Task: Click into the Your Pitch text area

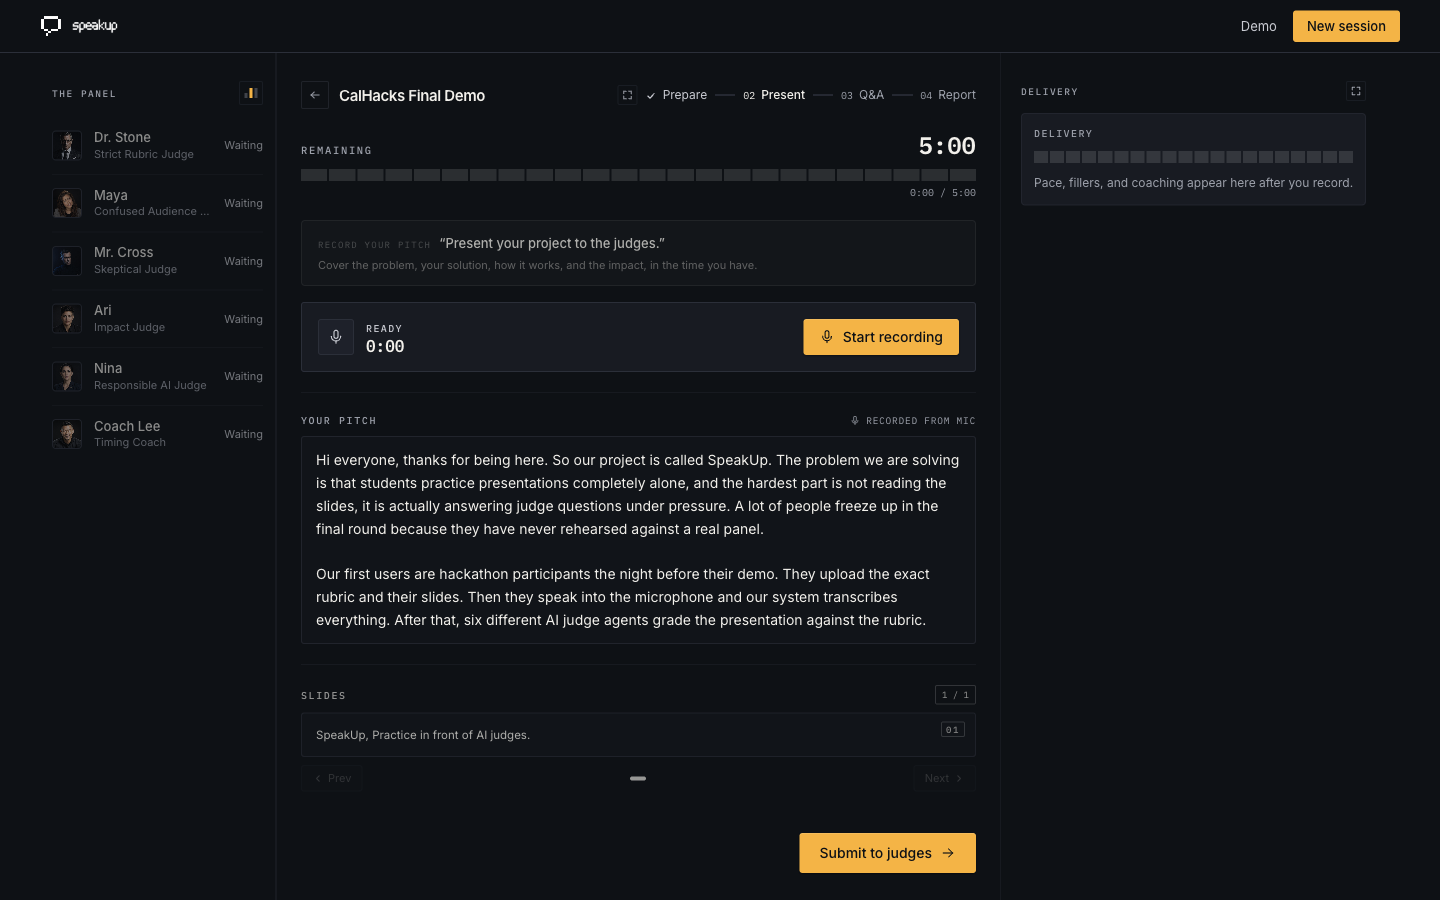Action: [x=638, y=540]
